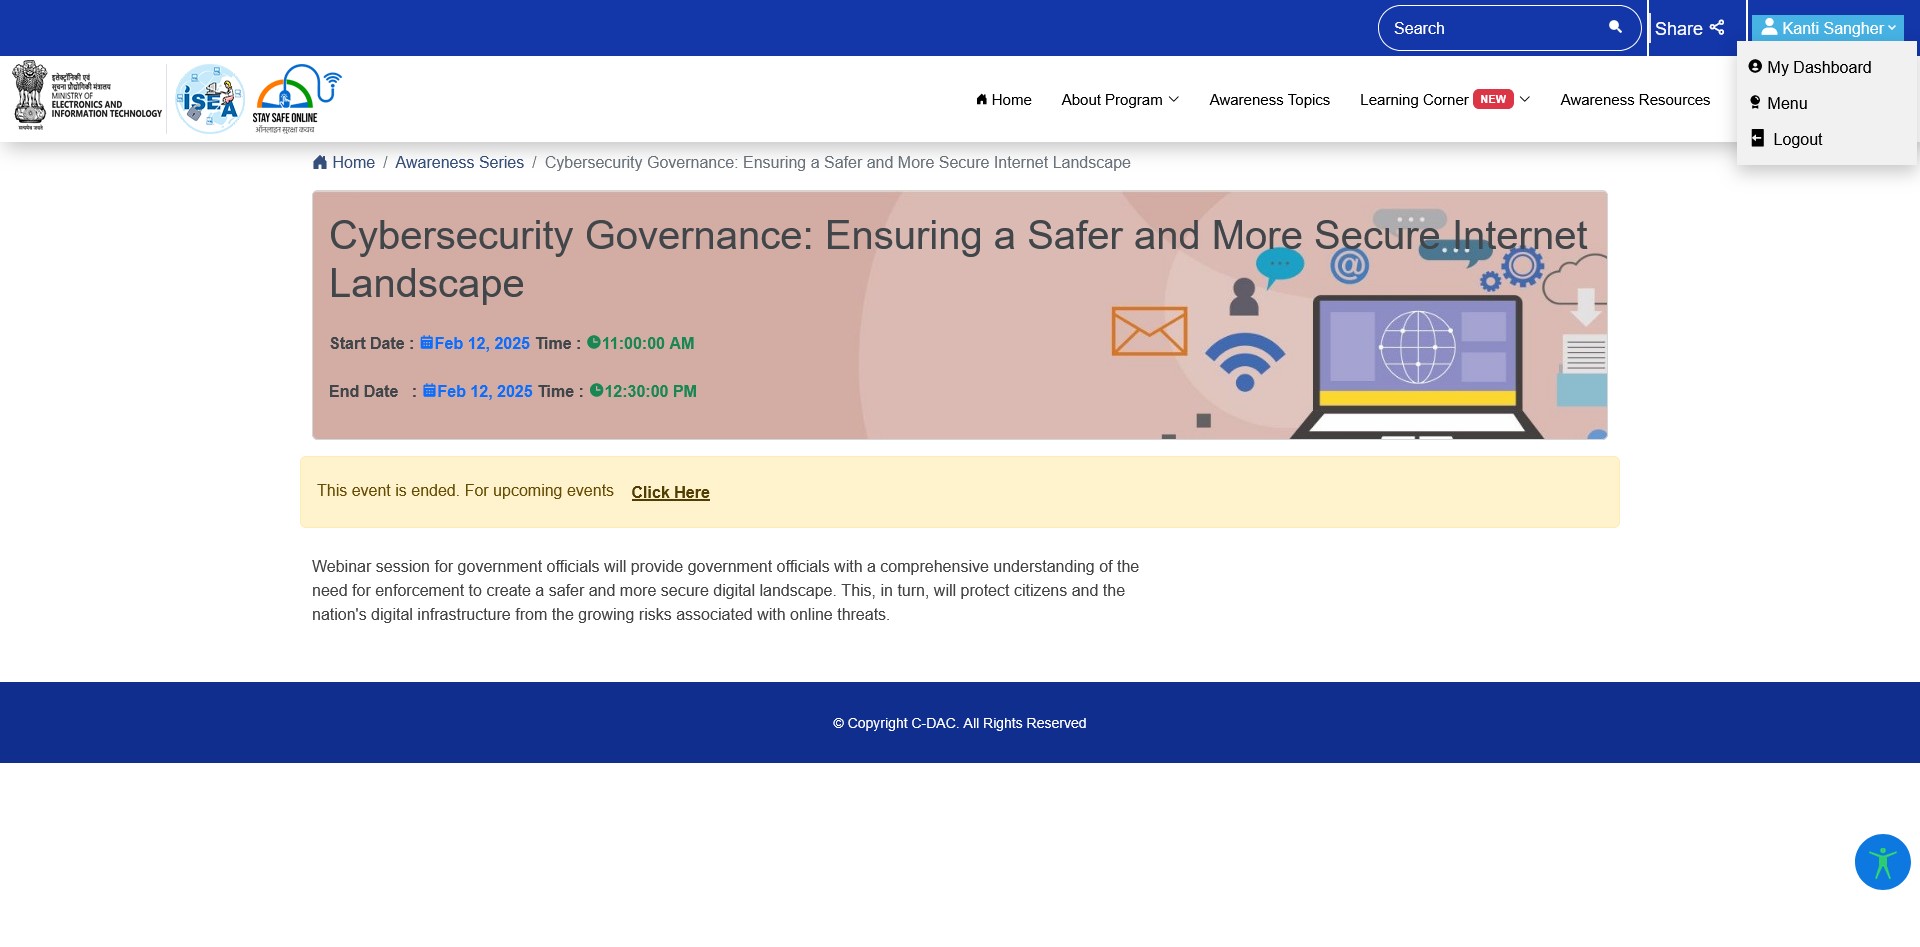Screen dimensions: 1920x947
Task: Open the blue accessibility widget icon
Action: click(1882, 862)
